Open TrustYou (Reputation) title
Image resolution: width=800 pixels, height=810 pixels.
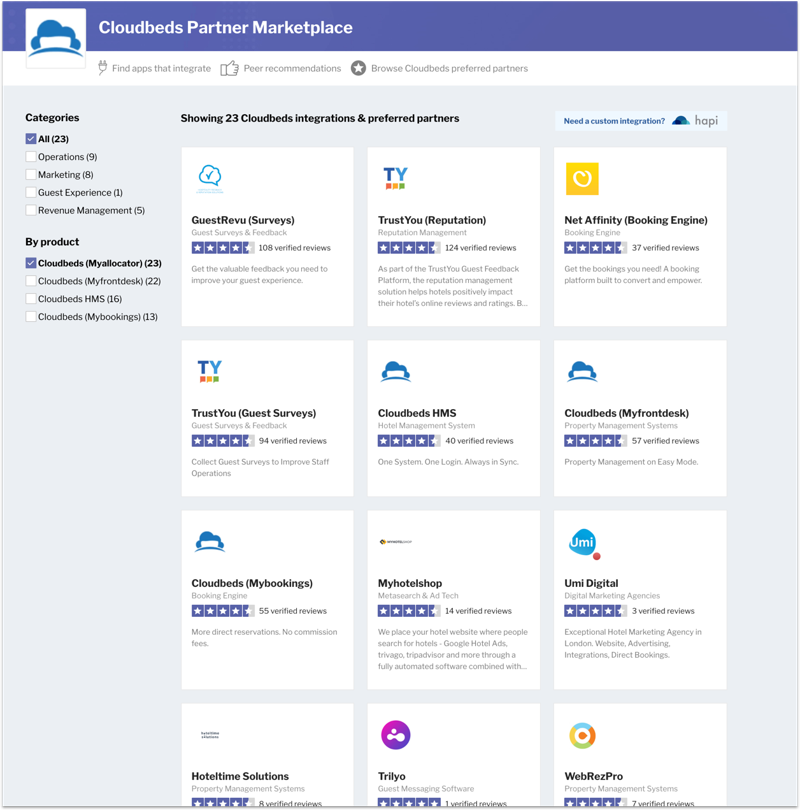(432, 220)
